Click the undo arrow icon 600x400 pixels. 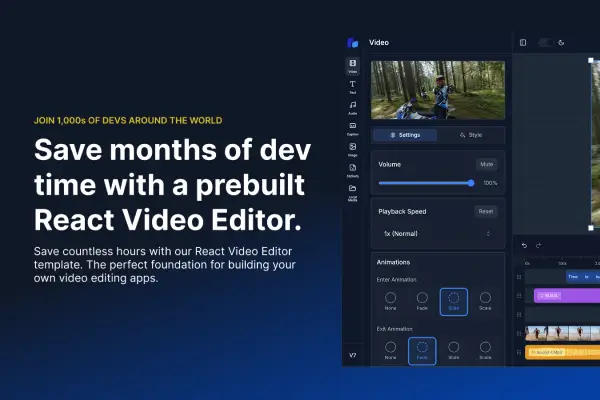[x=524, y=245]
